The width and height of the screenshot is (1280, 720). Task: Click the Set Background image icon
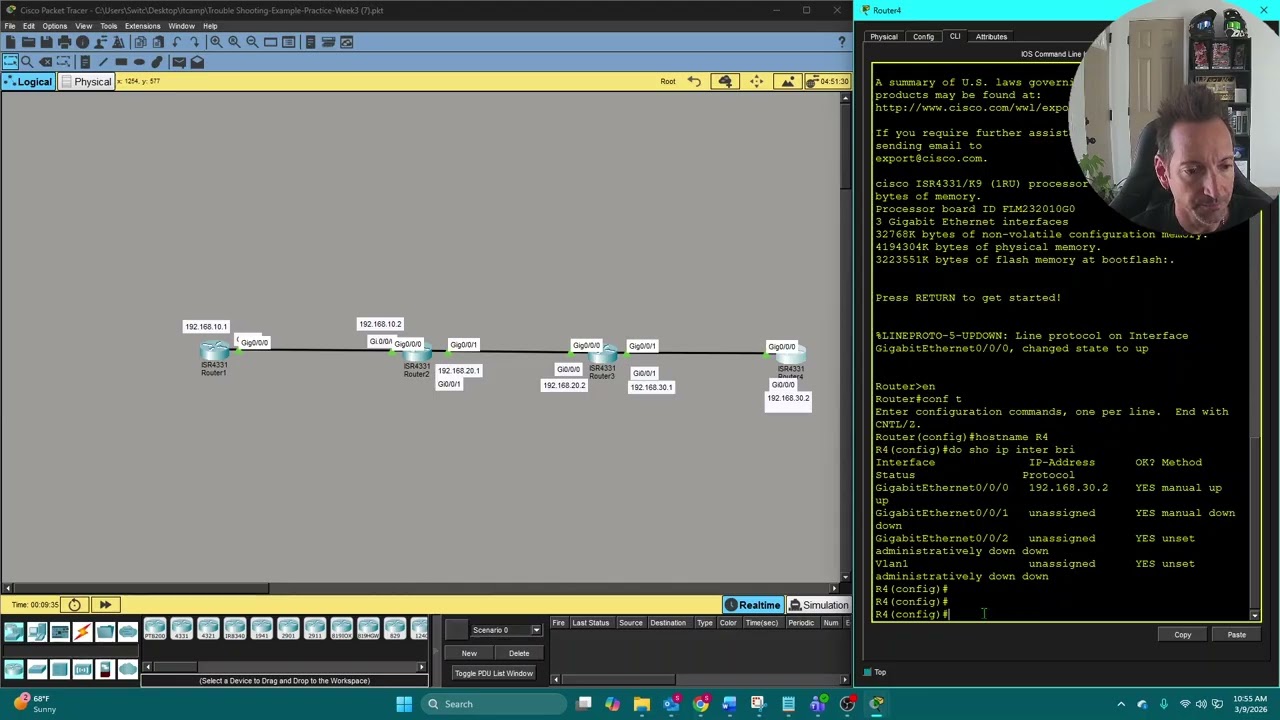point(788,81)
